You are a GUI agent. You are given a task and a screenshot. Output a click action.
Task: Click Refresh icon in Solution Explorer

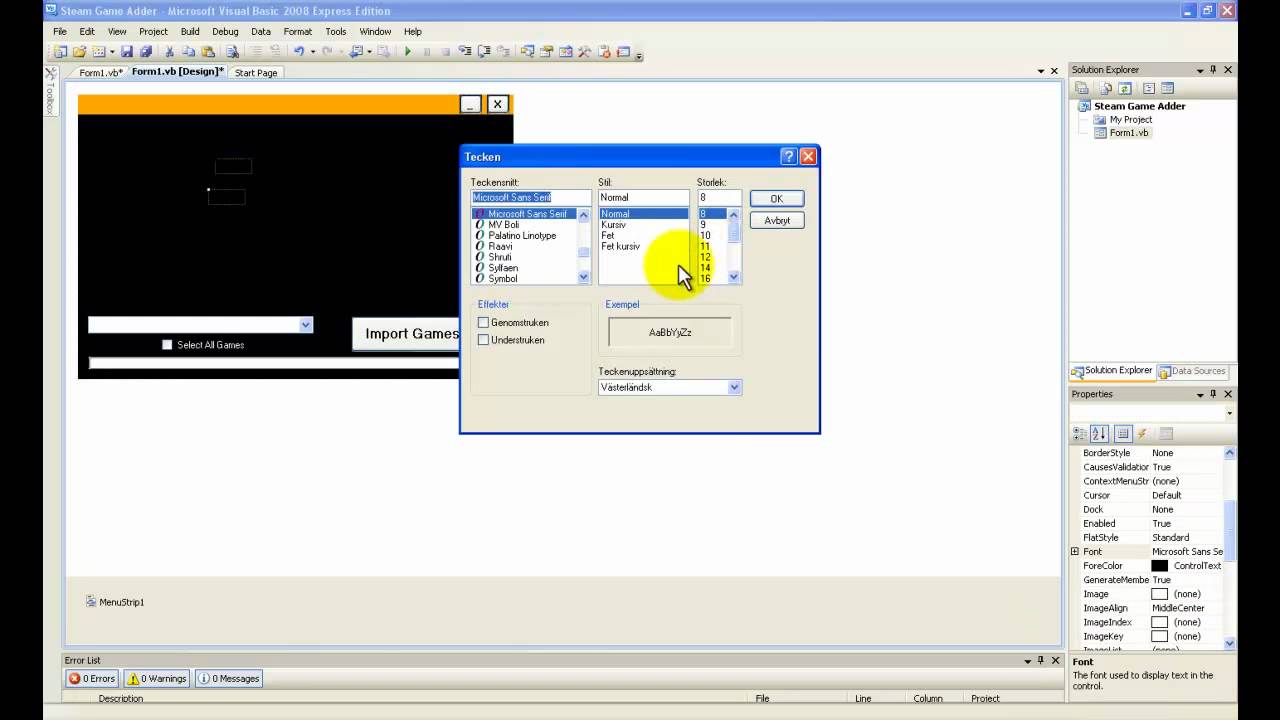[x=1125, y=88]
